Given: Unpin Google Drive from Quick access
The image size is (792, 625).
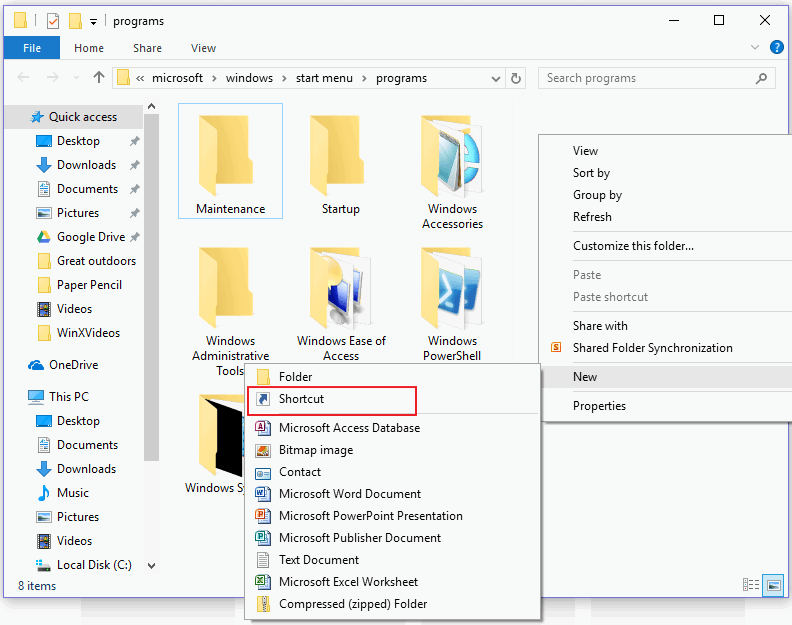Looking at the screenshot, I should pos(135,237).
